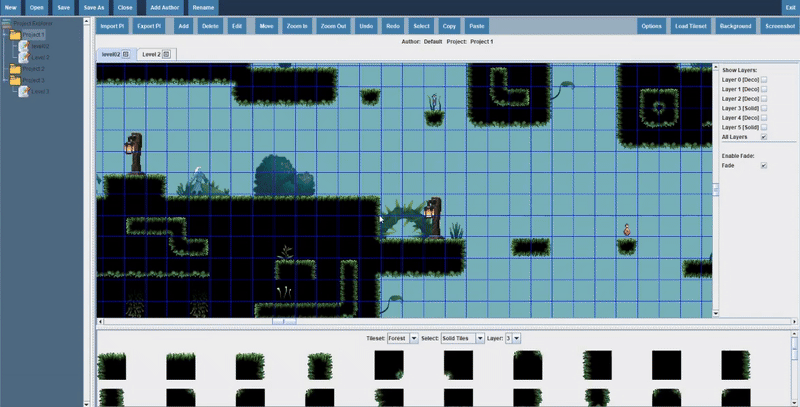The image size is (800, 407).
Task: Switch to the level02 tab
Action: [x=110, y=54]
